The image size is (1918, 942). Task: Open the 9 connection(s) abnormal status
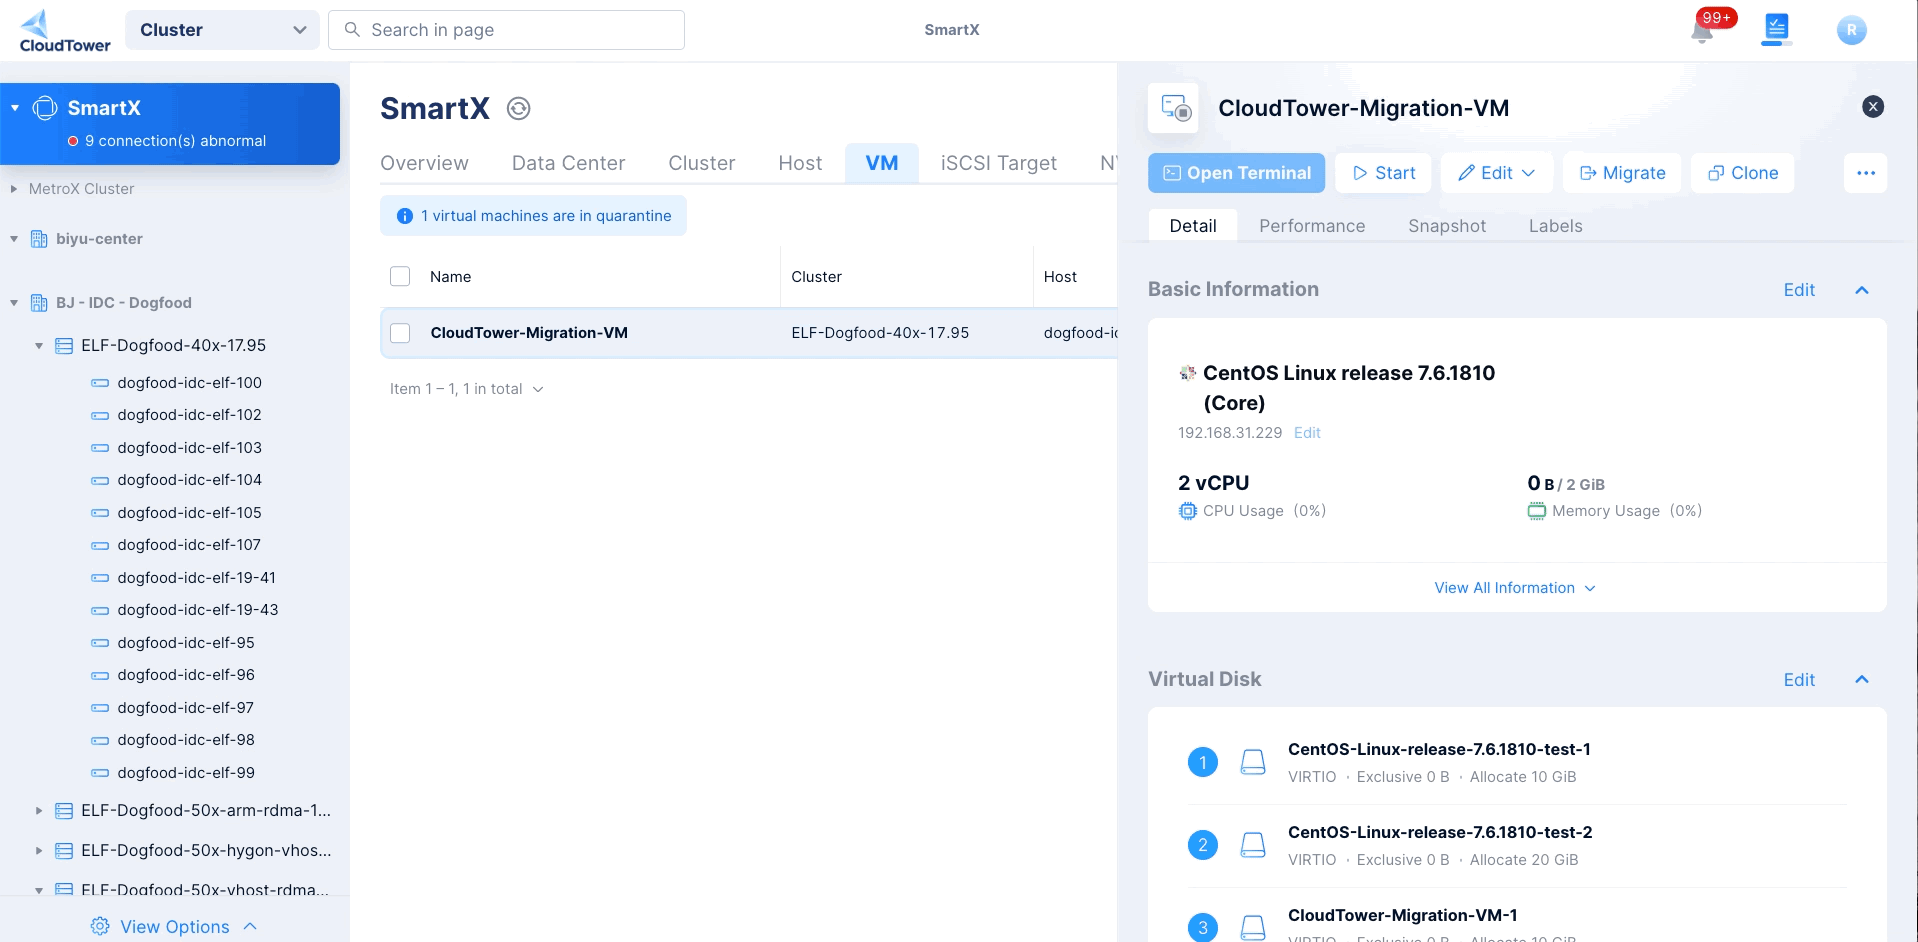[167, 141]
